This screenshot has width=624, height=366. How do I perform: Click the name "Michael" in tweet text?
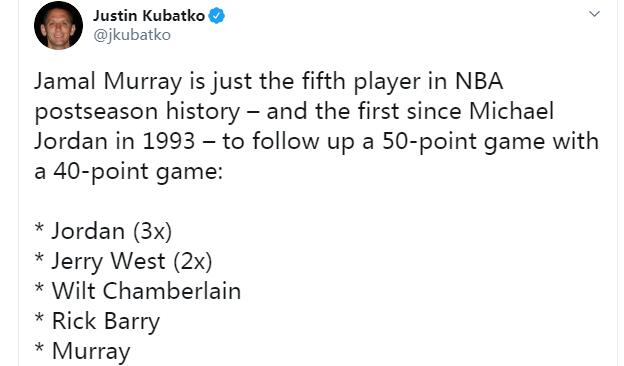511,111
